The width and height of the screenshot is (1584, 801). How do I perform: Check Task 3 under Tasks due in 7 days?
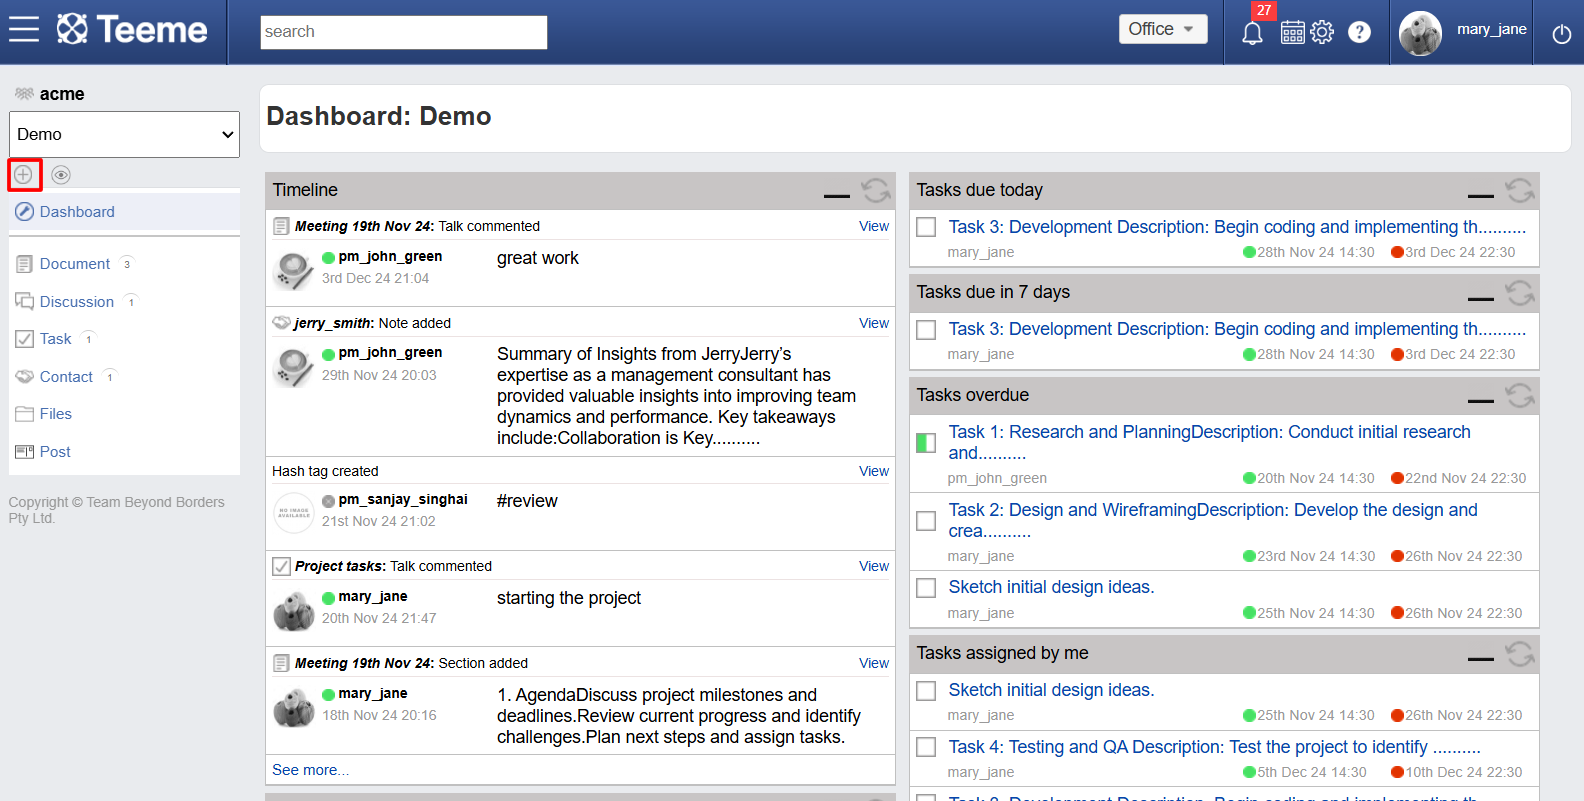pyautogui.click(x=927, y=330)
